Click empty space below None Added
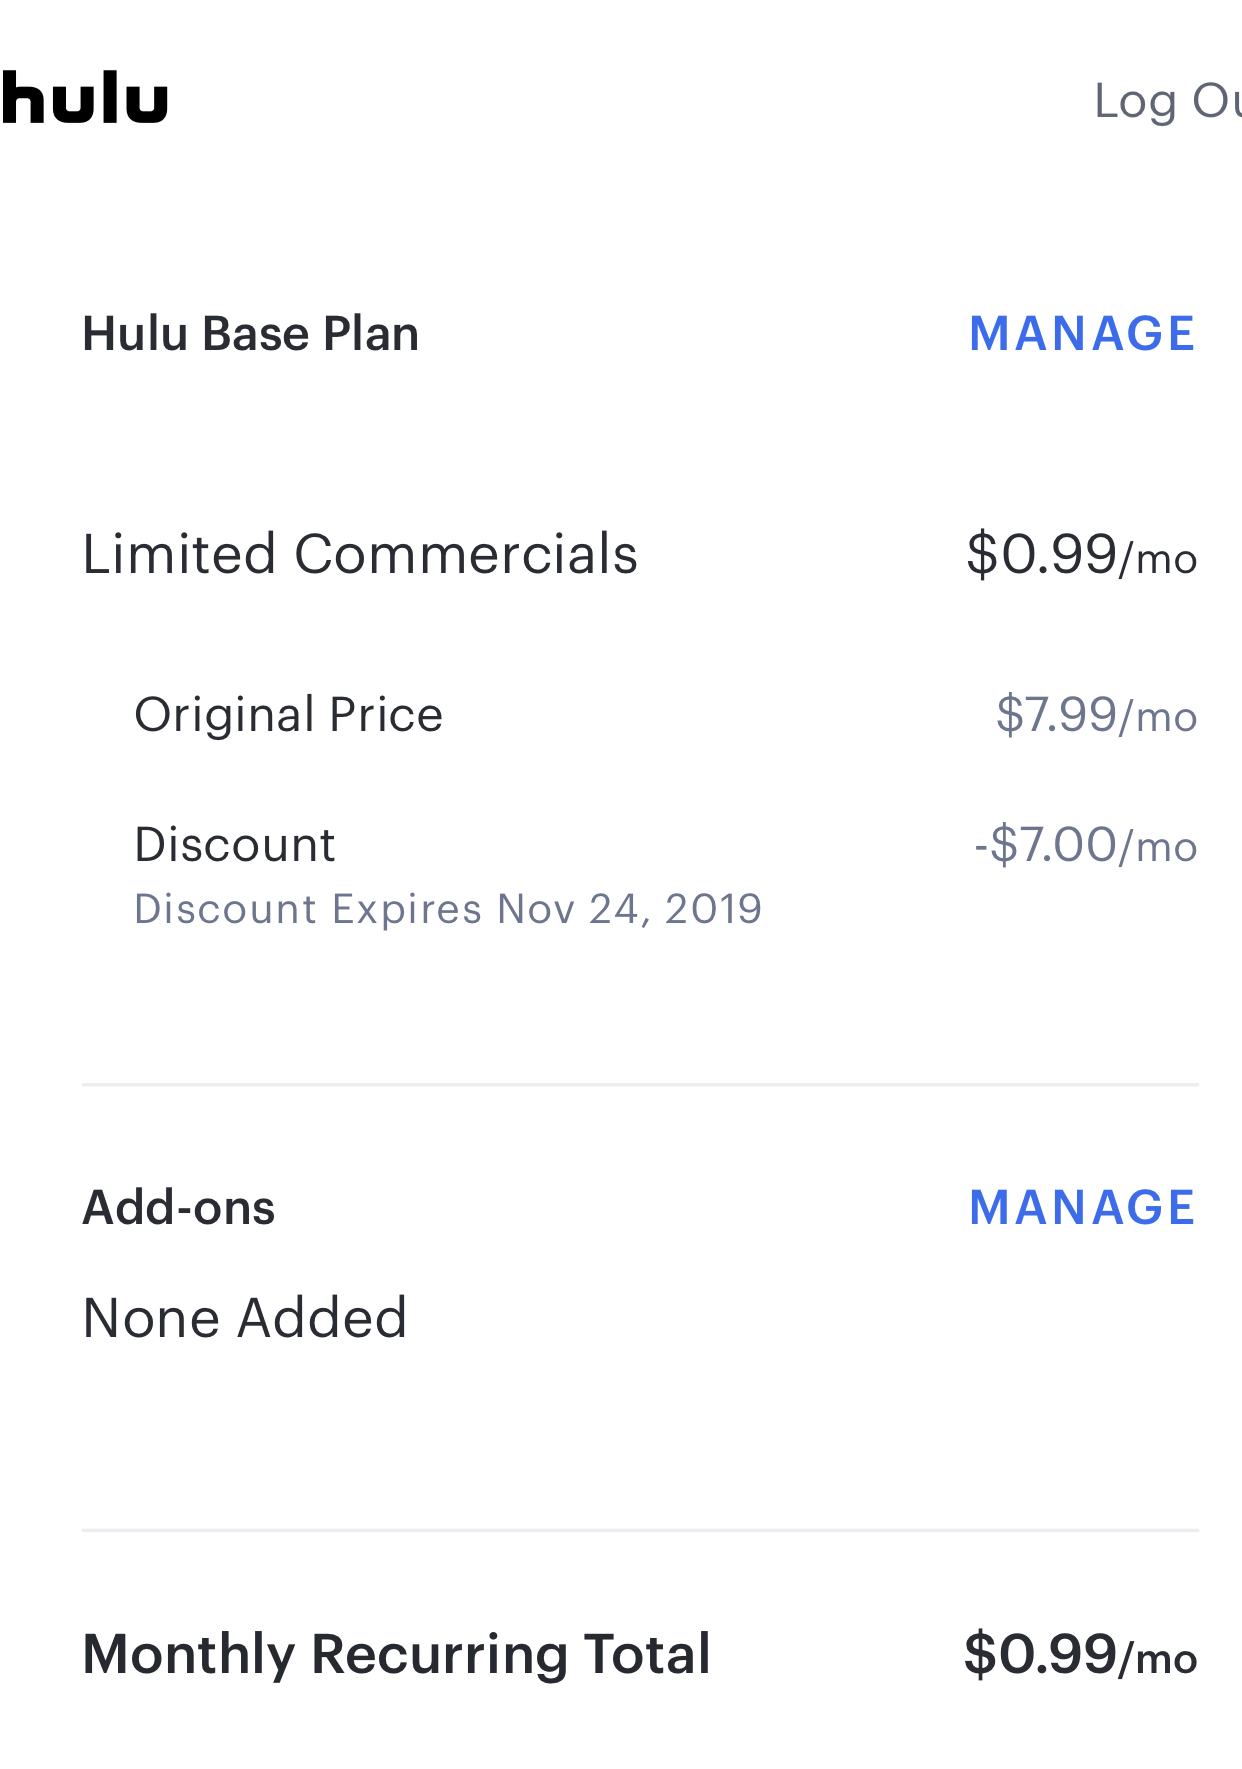 (x=640, y=1435)
